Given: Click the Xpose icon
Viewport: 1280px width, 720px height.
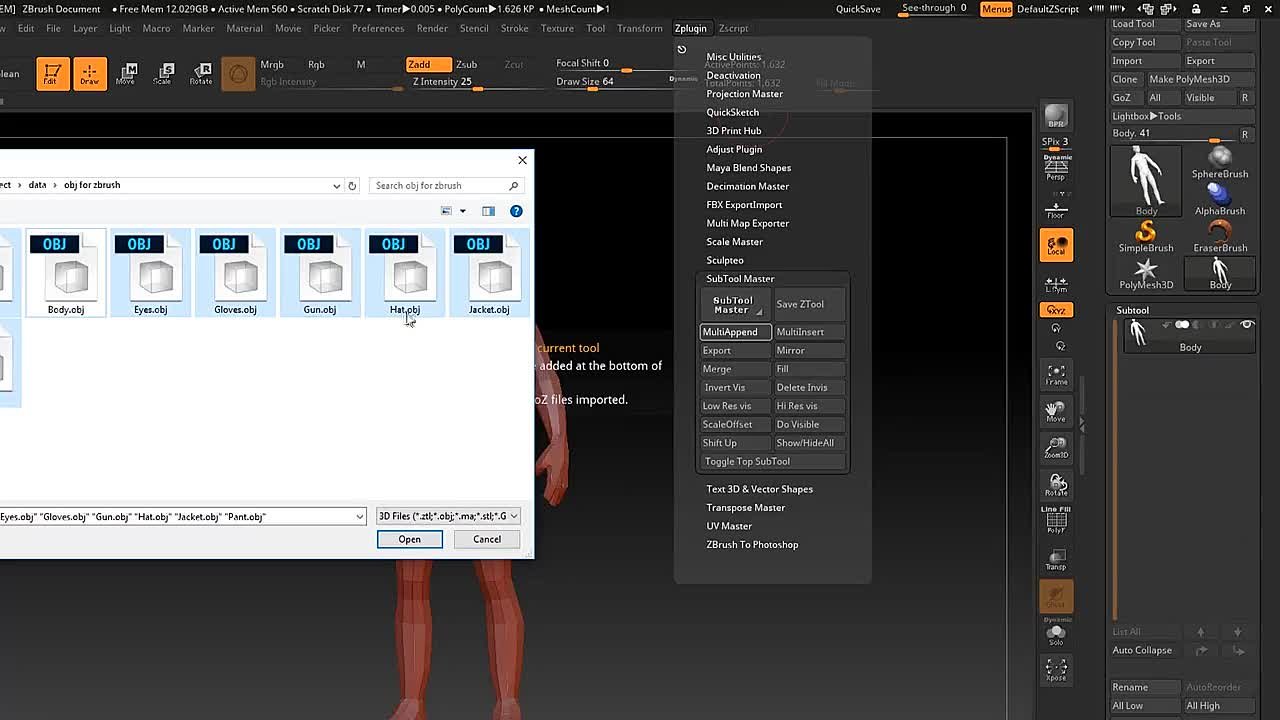Looking at the screenshot, I should pos(1056,670).
